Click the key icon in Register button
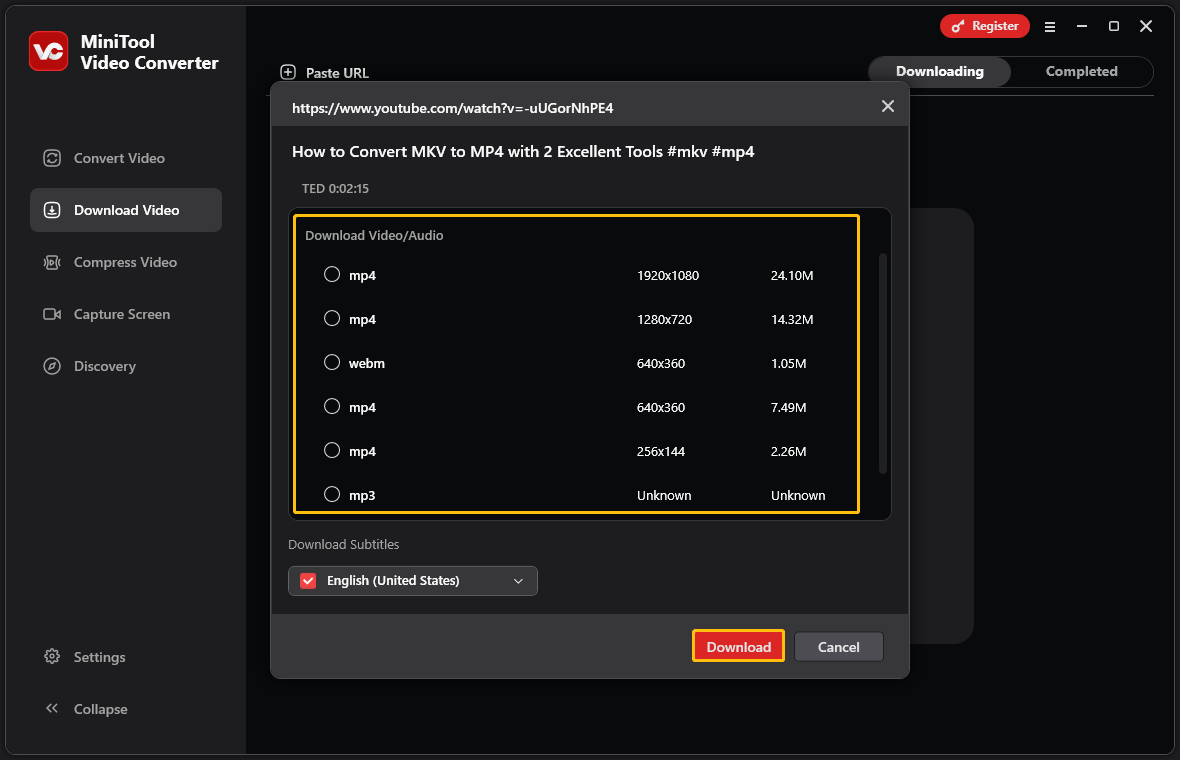Image resolution: width=1180 pixels, height=760 pixels. [x=957, y=26]
